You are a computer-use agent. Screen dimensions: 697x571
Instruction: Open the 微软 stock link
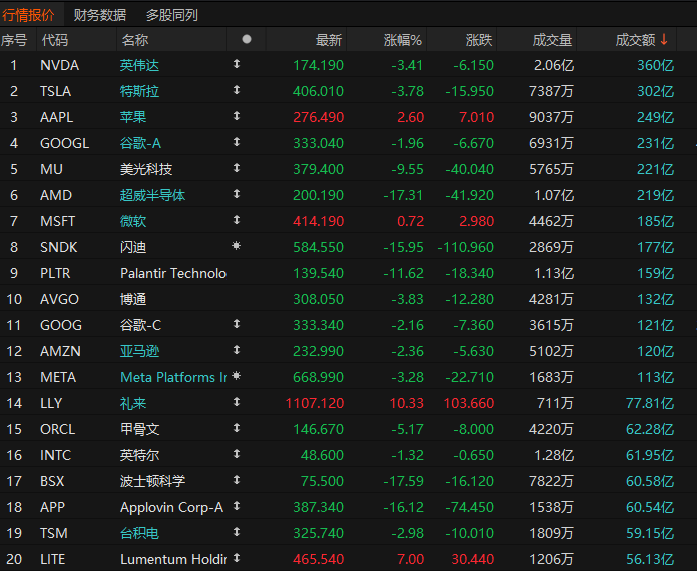click(133, 221)
